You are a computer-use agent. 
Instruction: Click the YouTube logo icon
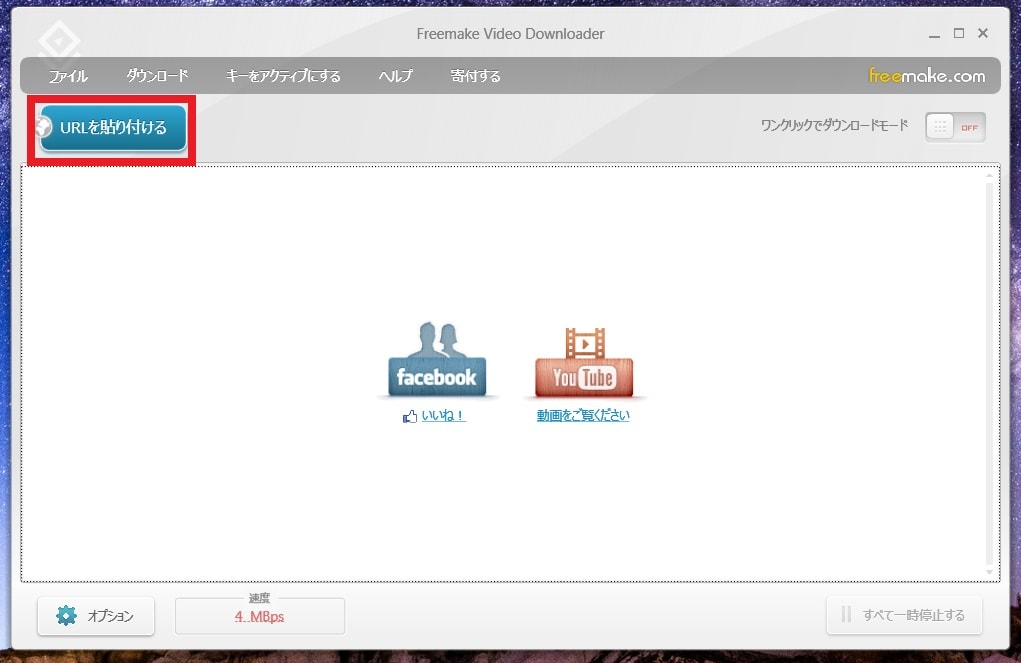tap(584, 362)
